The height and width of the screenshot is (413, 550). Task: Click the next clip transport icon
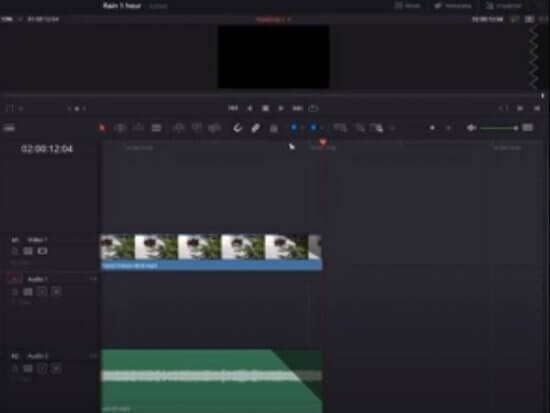point(520,108)
